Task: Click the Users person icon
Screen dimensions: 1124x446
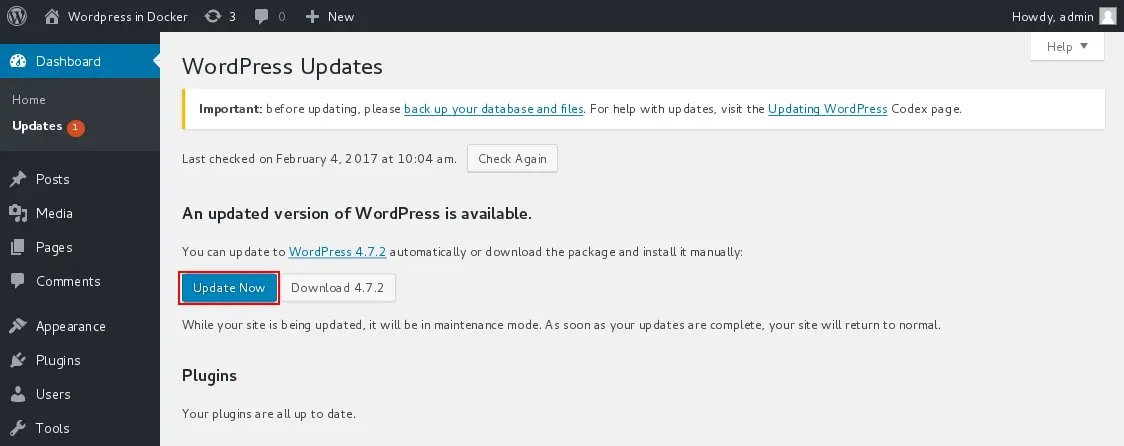Action: point(18,394)
